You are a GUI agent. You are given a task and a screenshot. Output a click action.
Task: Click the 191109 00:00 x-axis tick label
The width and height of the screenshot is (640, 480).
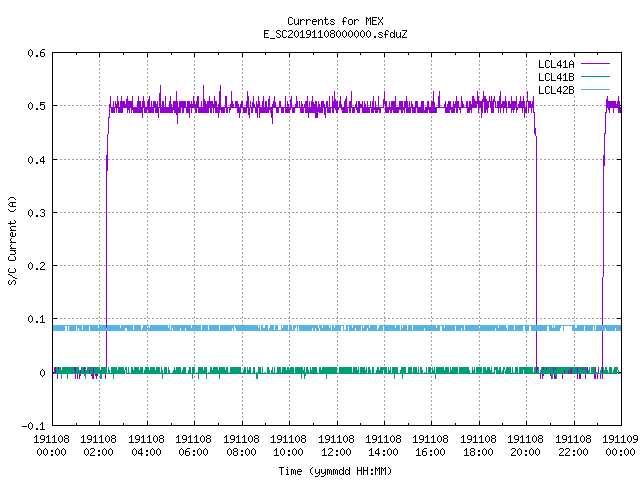click(620, 446)
